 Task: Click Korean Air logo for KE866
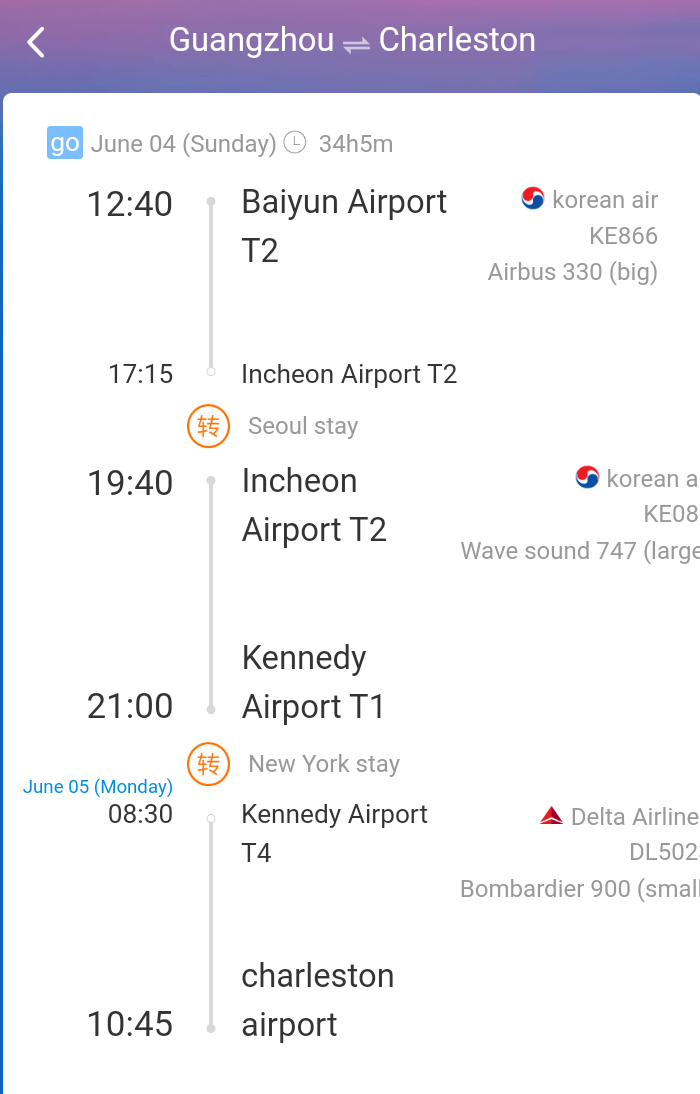[533, 199]
